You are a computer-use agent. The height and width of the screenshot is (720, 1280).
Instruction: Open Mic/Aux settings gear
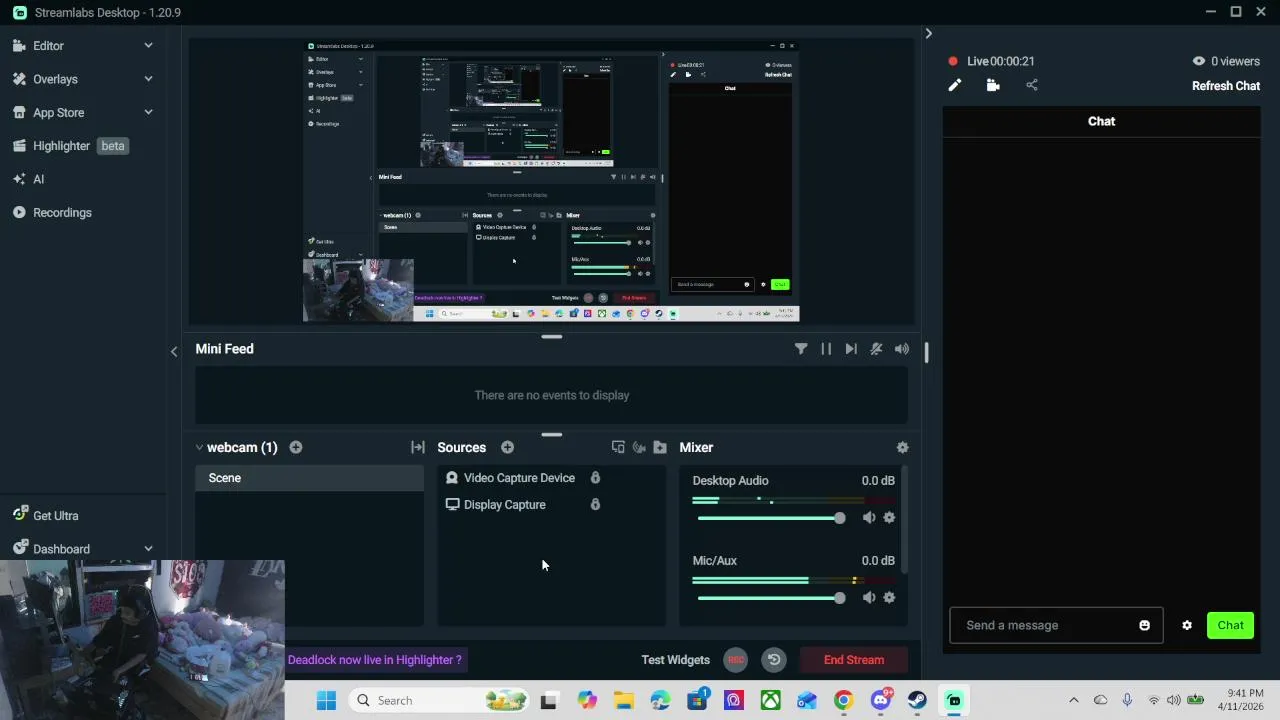(889, 598)
